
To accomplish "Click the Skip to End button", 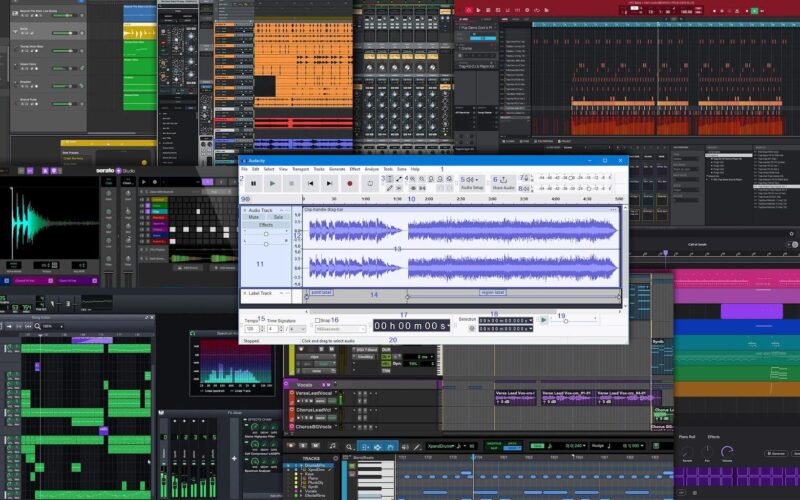I will point(330,184).
